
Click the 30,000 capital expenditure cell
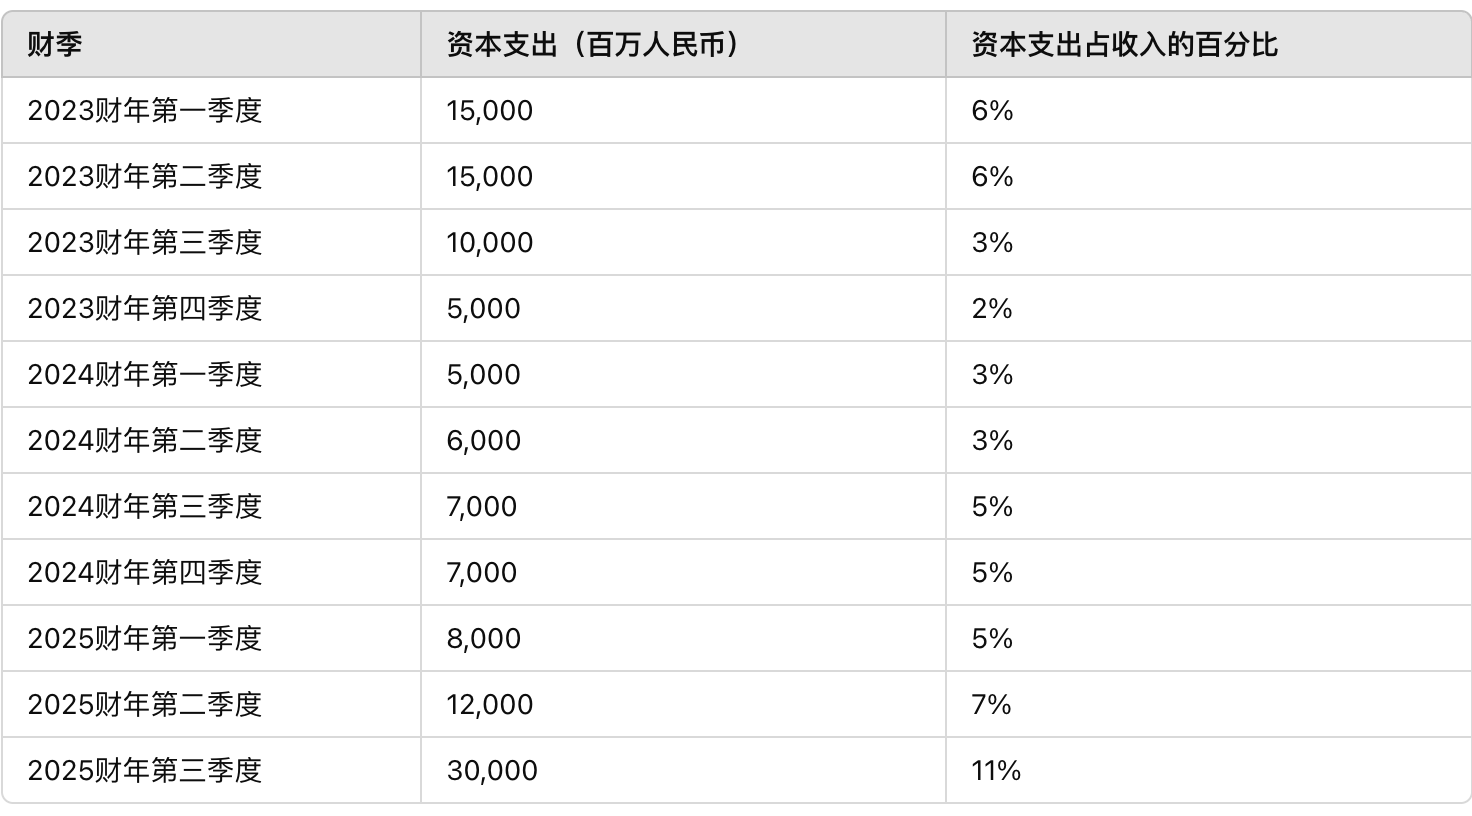[x=492, y=770]
